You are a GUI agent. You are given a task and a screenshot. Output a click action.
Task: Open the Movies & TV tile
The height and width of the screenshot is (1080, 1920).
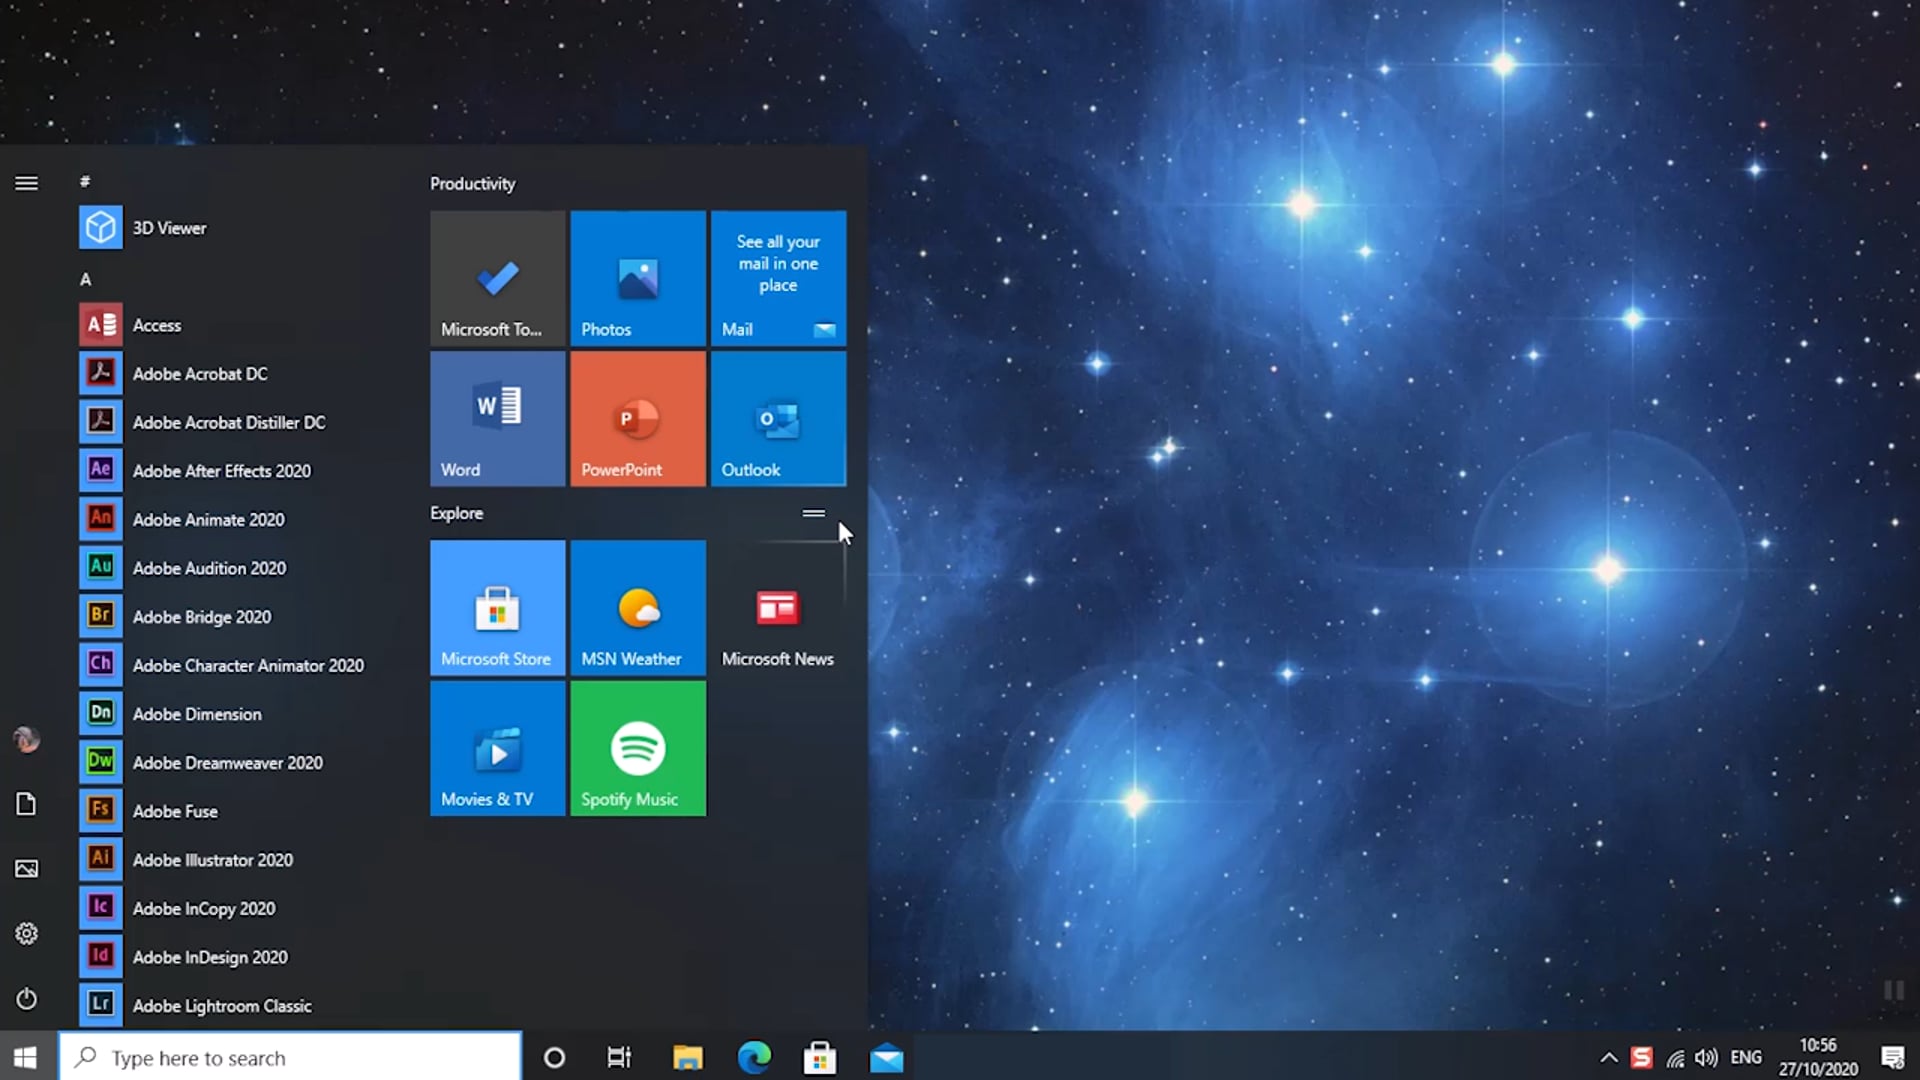pos(497,748)
